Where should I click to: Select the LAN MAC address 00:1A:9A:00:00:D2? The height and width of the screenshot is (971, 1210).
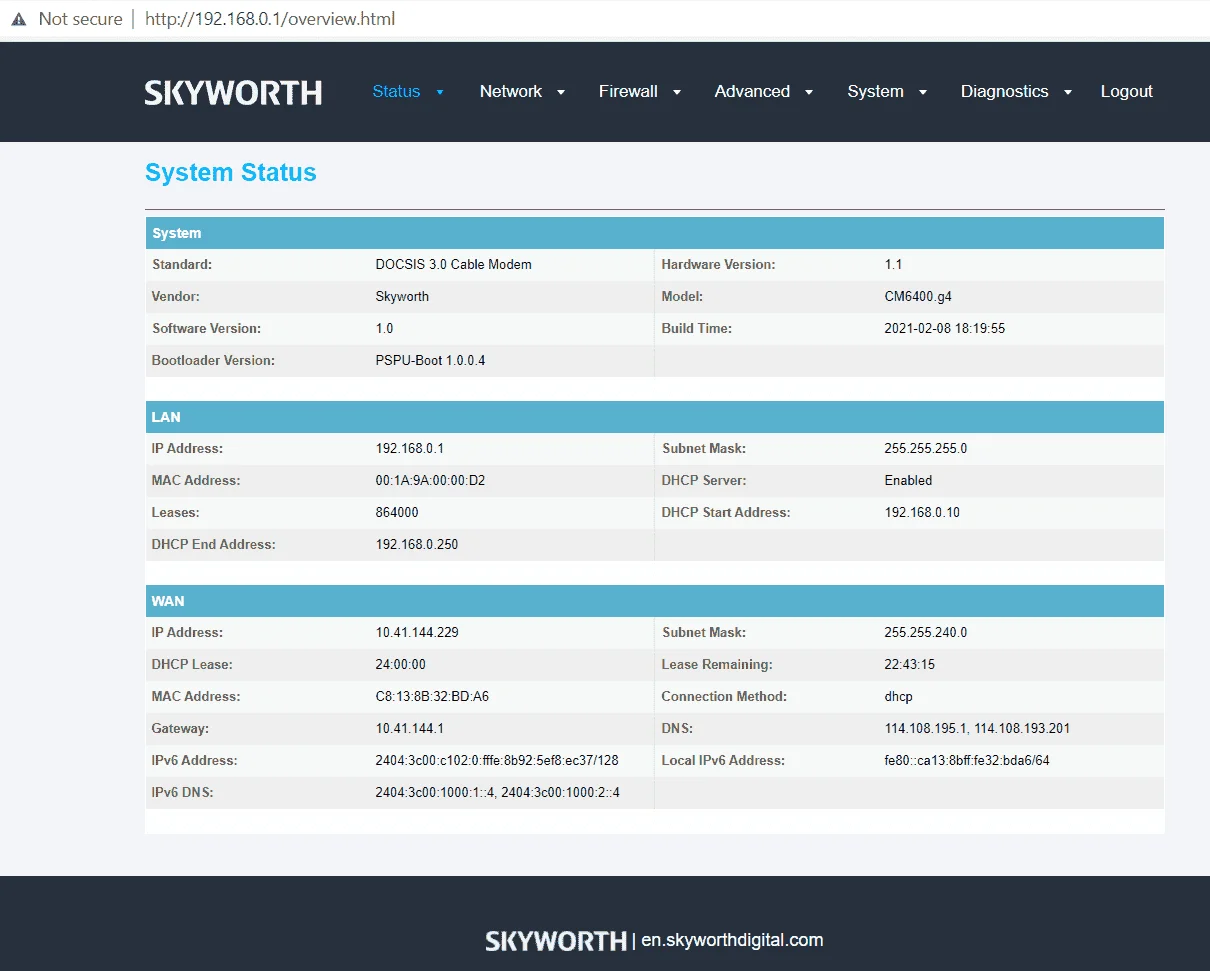(x=431, y=481)
